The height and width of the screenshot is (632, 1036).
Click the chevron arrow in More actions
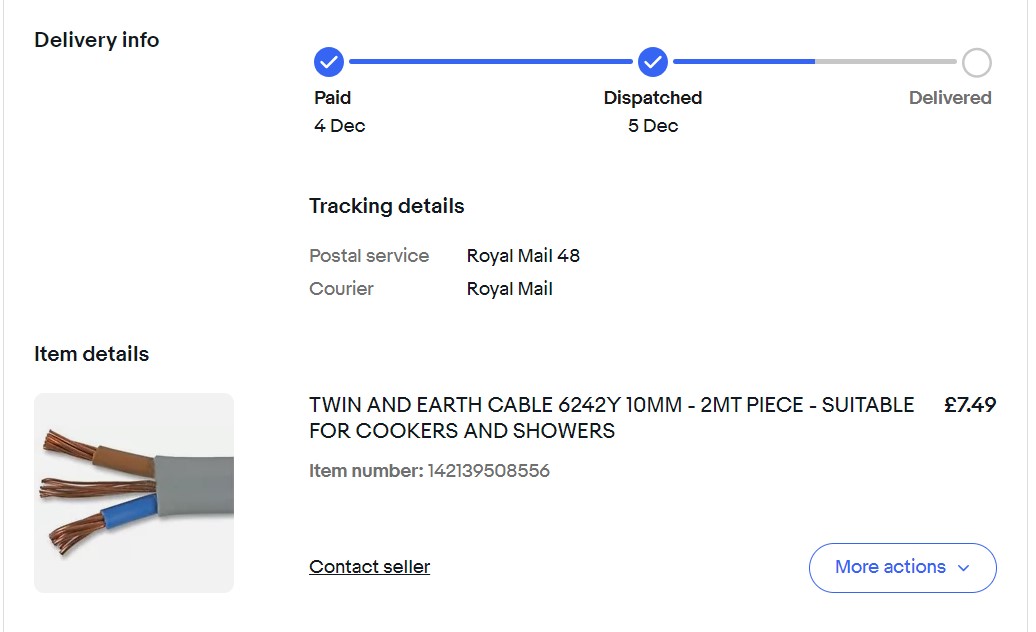pyautogui.click(x=964, y=568)
